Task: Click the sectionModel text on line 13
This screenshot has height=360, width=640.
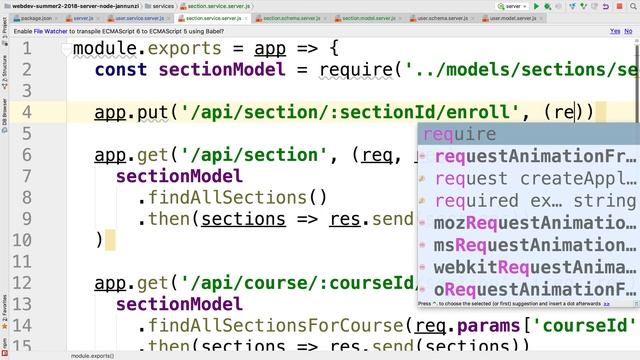Action: pyautogui.click(x=180, y=304)
